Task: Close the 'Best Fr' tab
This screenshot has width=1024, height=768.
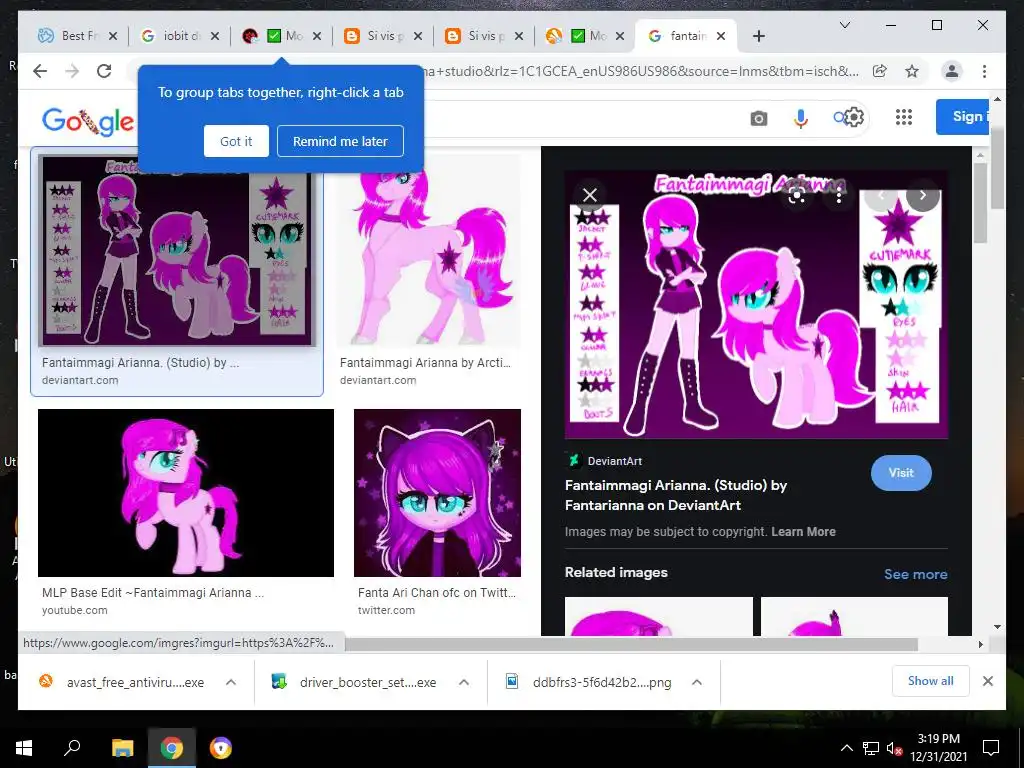Action: pyautogui.click(x=113, y=37)
